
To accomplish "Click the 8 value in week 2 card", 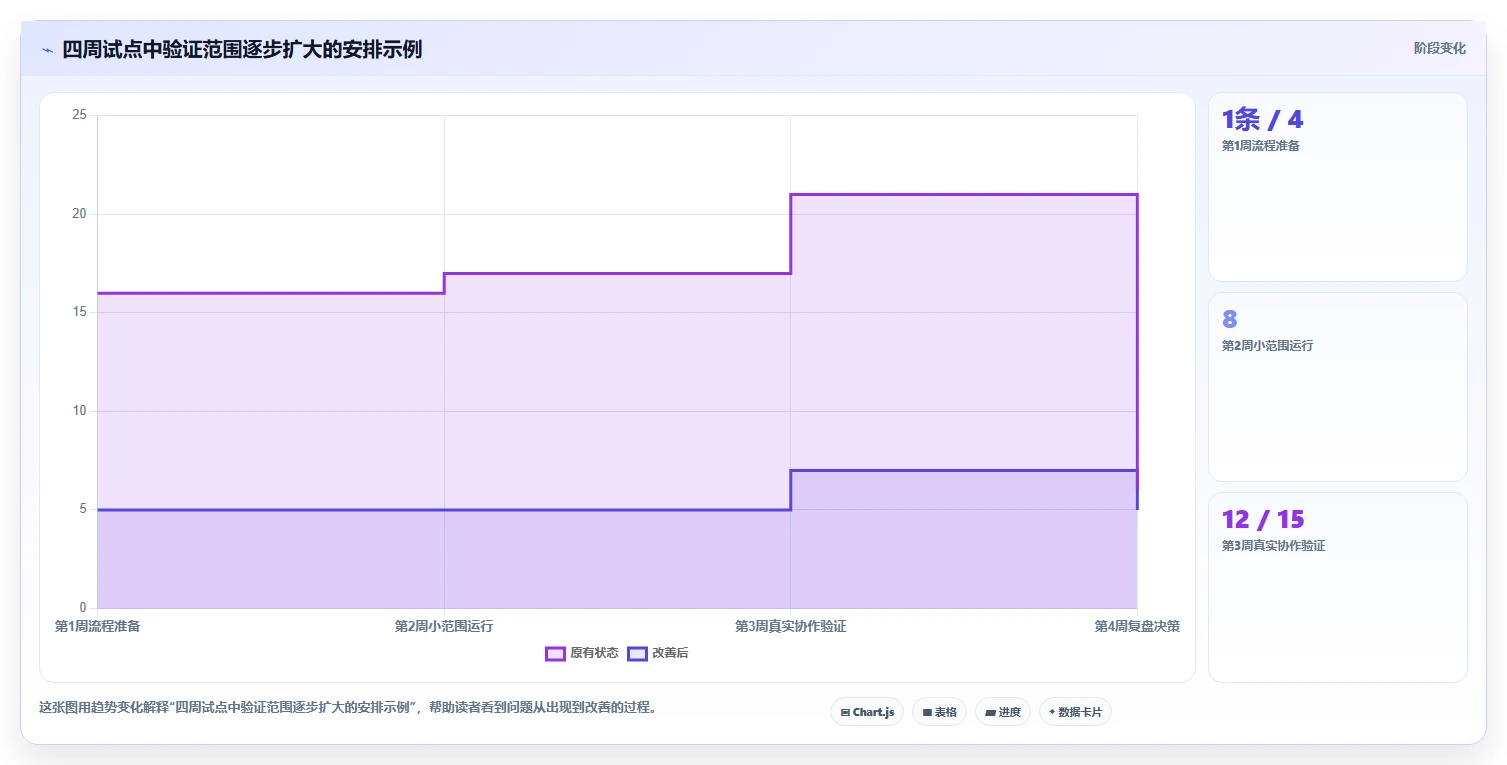I will tap(1230, 319).
